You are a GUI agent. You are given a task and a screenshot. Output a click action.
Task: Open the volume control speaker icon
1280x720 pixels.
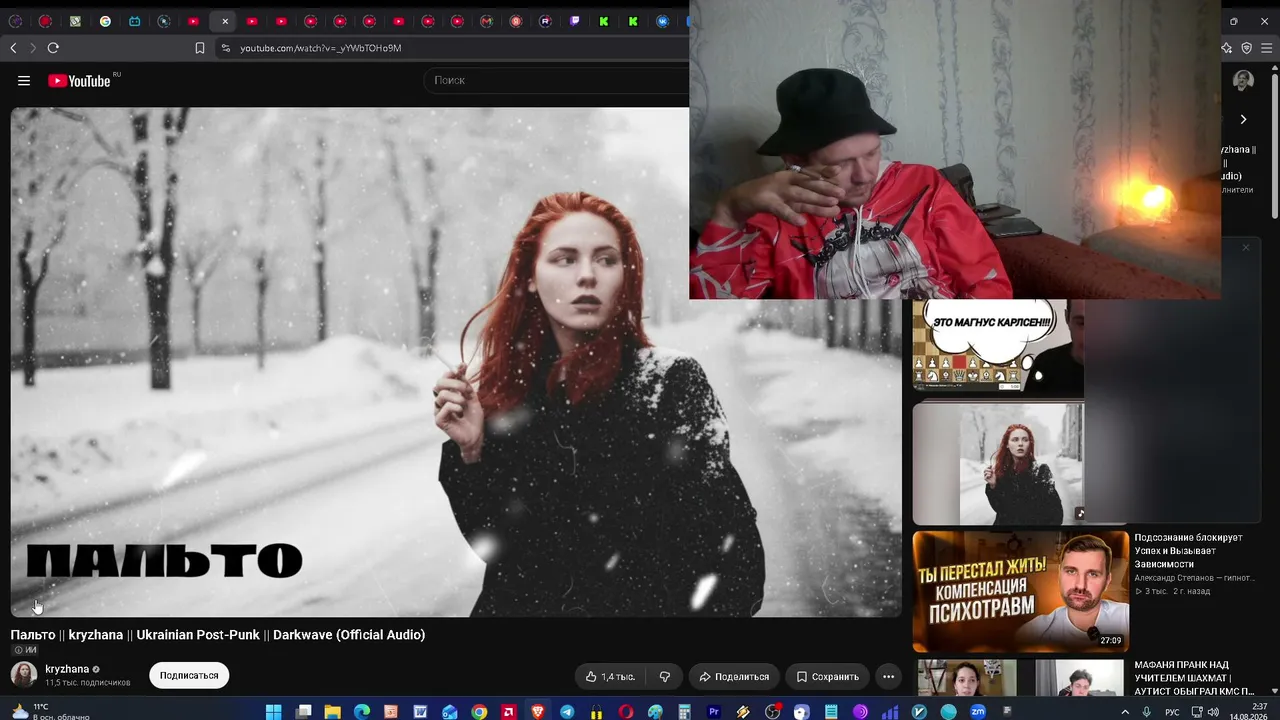coord(1213,712)
